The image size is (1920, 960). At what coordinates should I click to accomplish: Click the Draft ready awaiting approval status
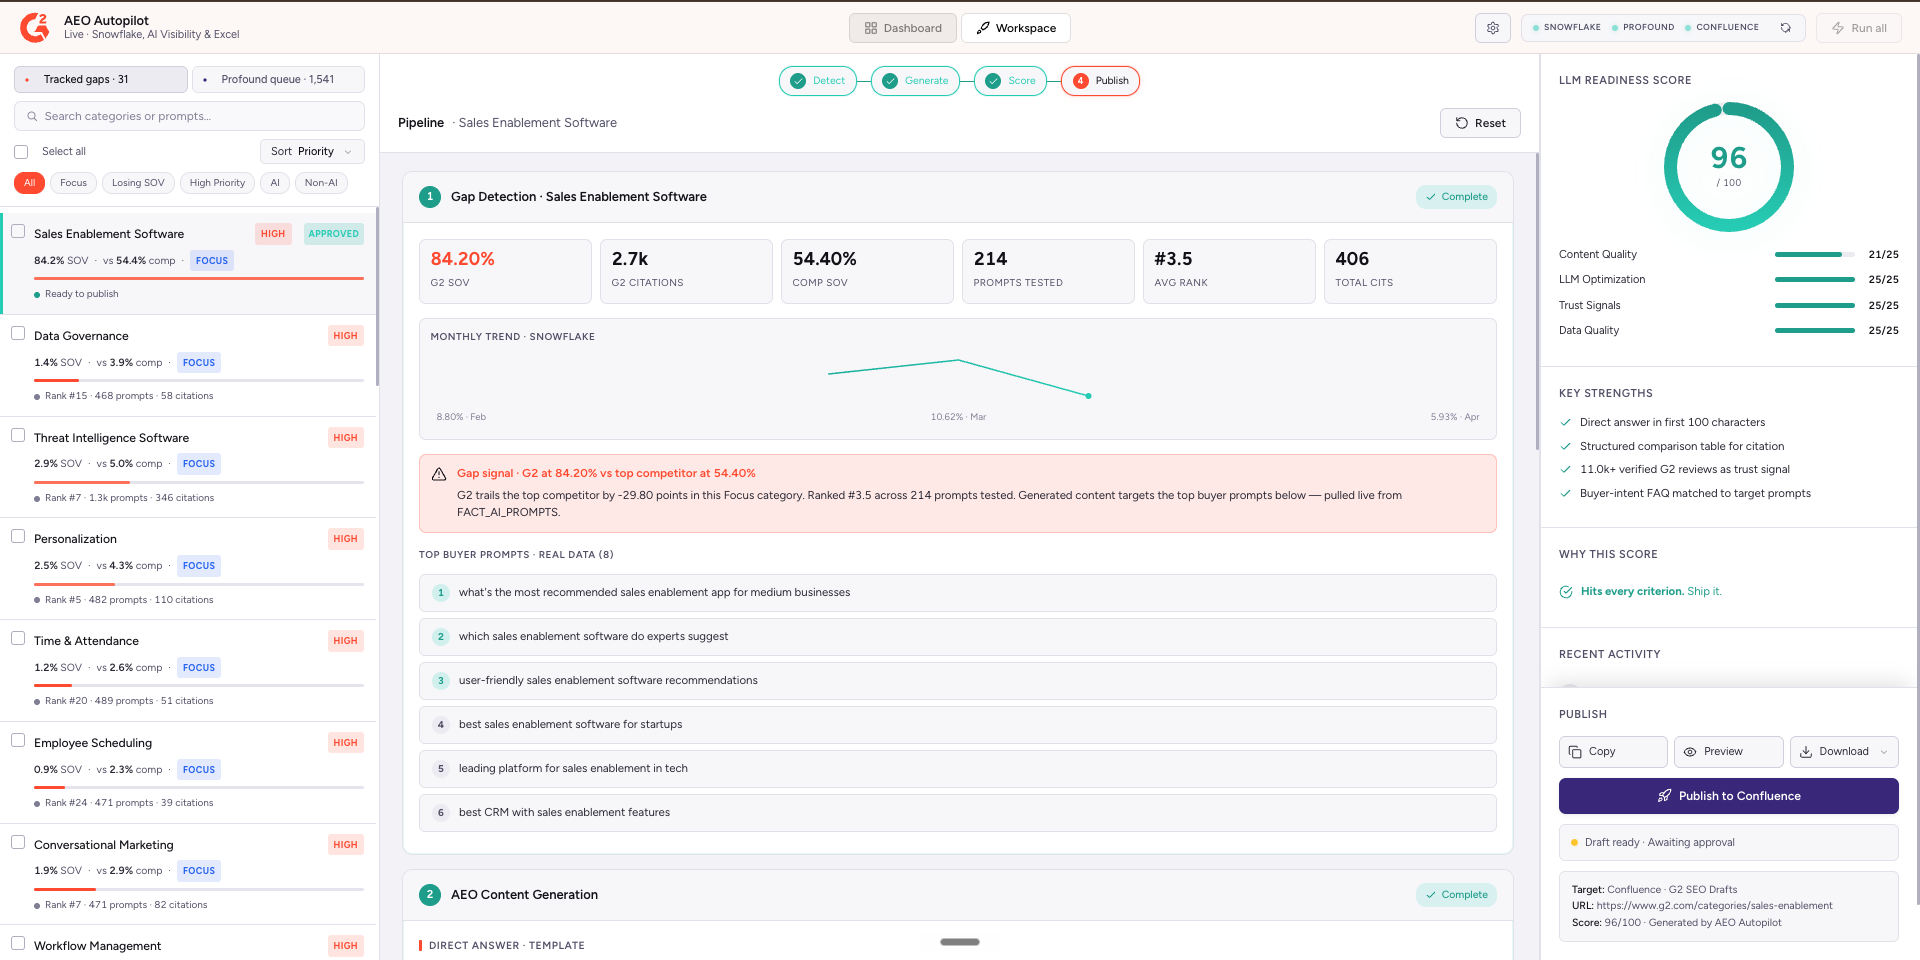1728,843
